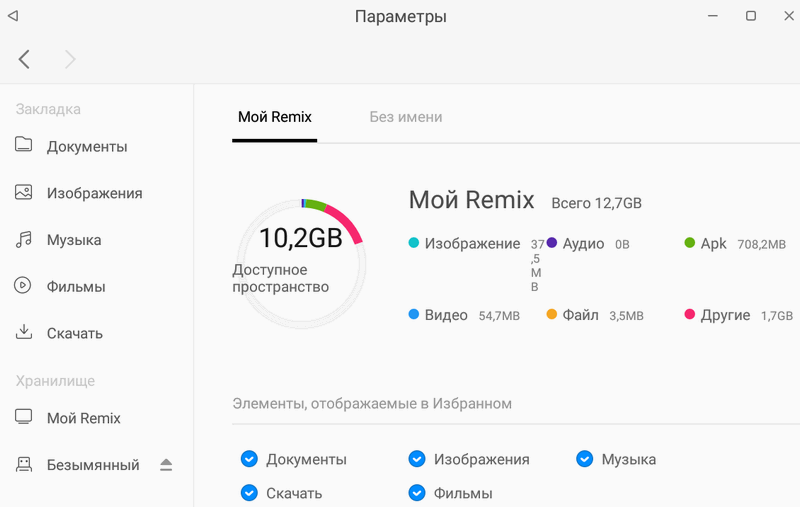Image resolution: width=800 pixels, height=507 pixels.
Task: Click the purple Аудио legend dot
Action: coord(552,243)
